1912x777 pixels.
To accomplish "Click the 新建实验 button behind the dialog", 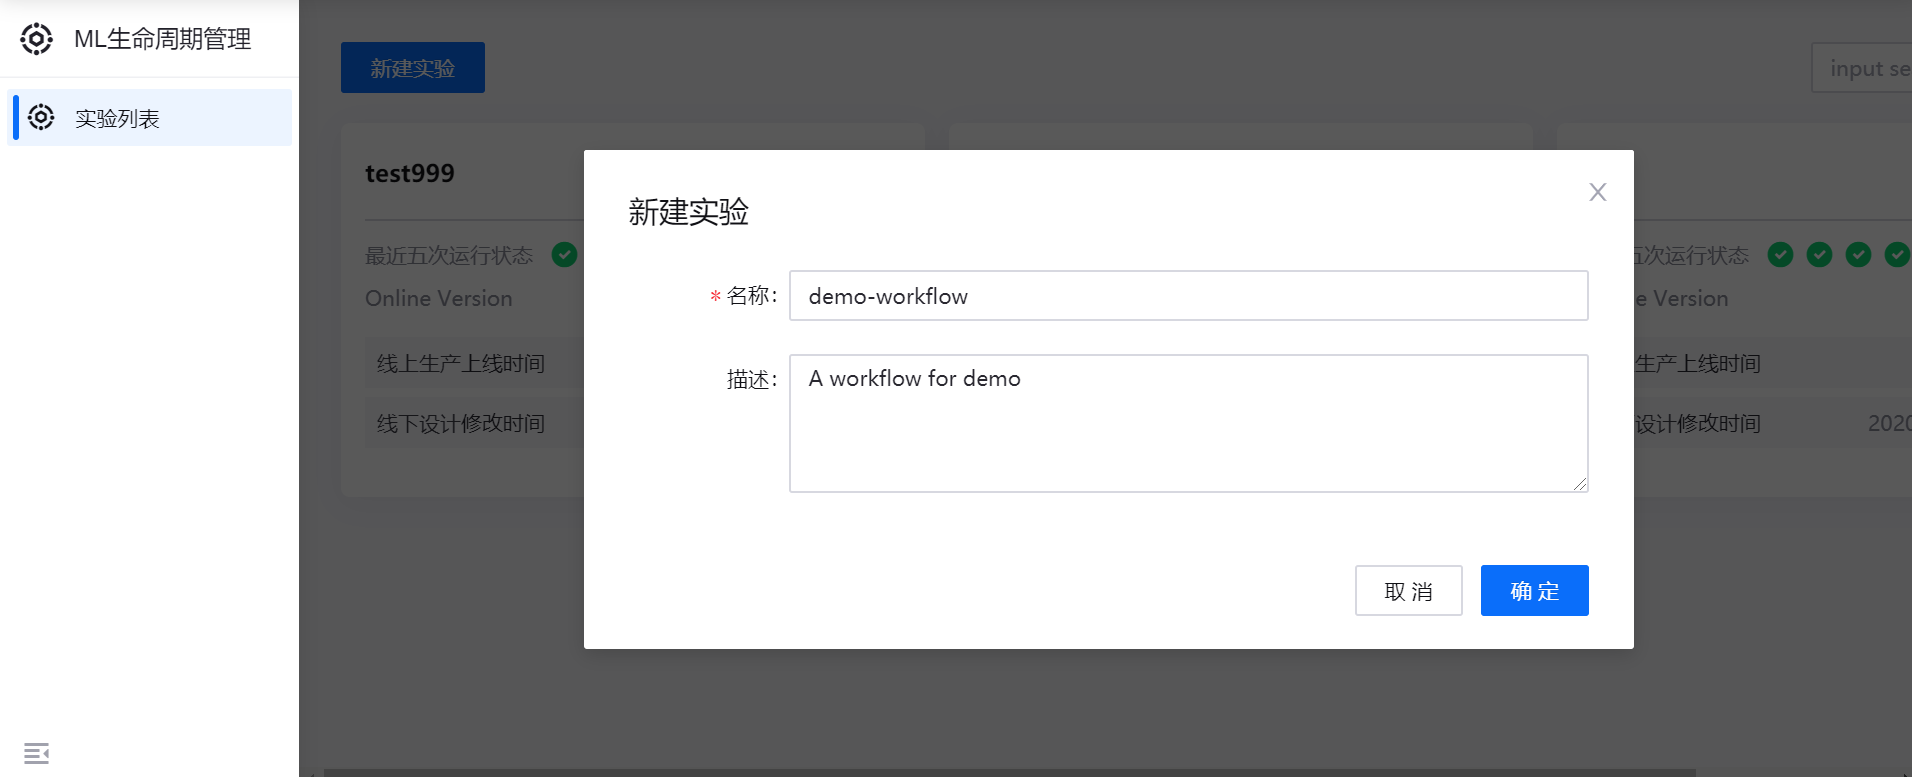I will [412, 68].
